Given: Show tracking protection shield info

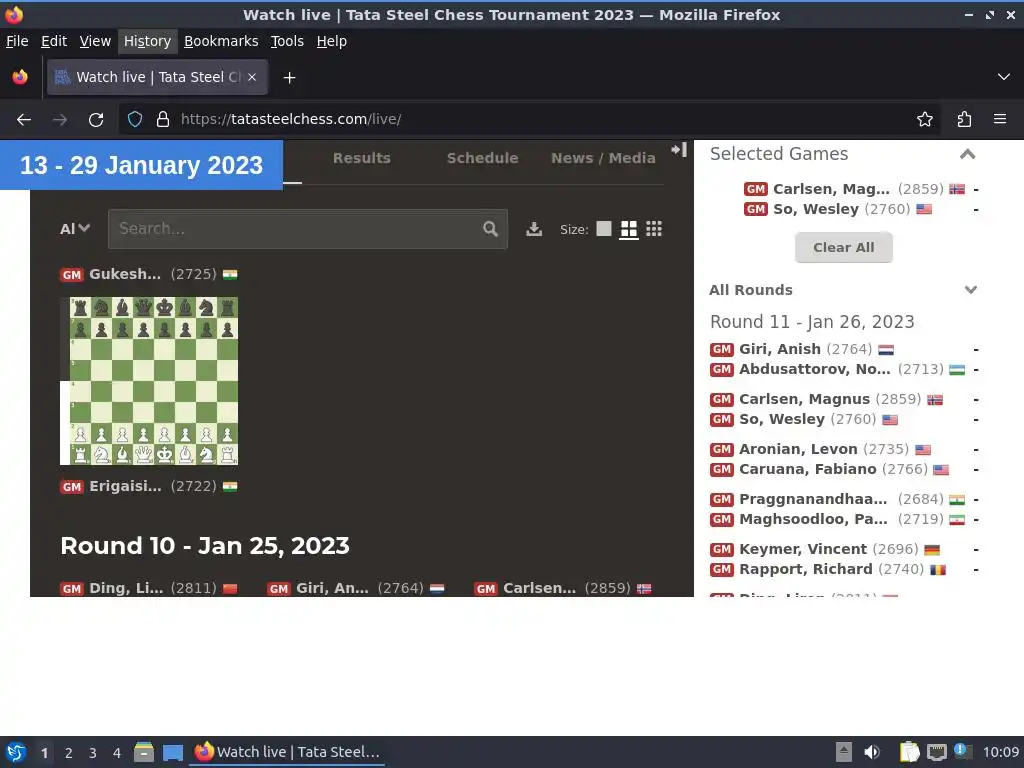Looking at the screenshot, I should pyautogui.click(x=135, y=120).
